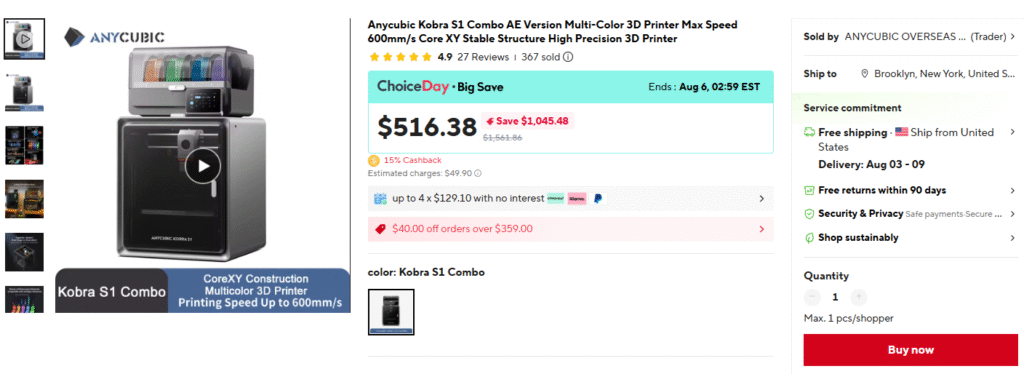Click the red coupon tag icon
Image resolution: width=1024 pixels, height=374 pixels.
(x=380, y=229)
